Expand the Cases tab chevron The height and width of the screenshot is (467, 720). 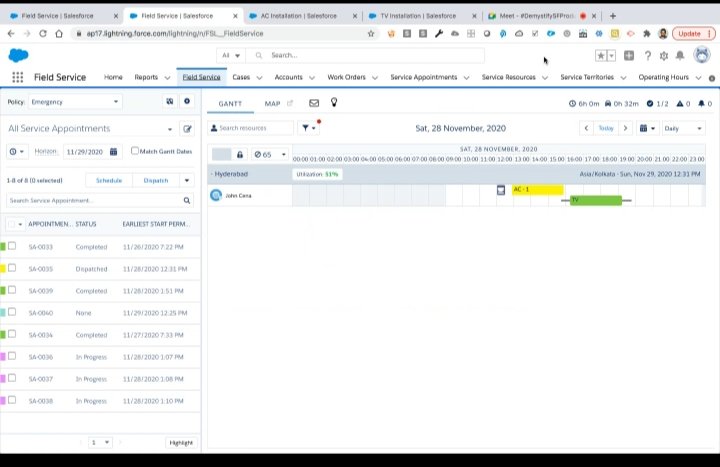(x=259, y=78)
